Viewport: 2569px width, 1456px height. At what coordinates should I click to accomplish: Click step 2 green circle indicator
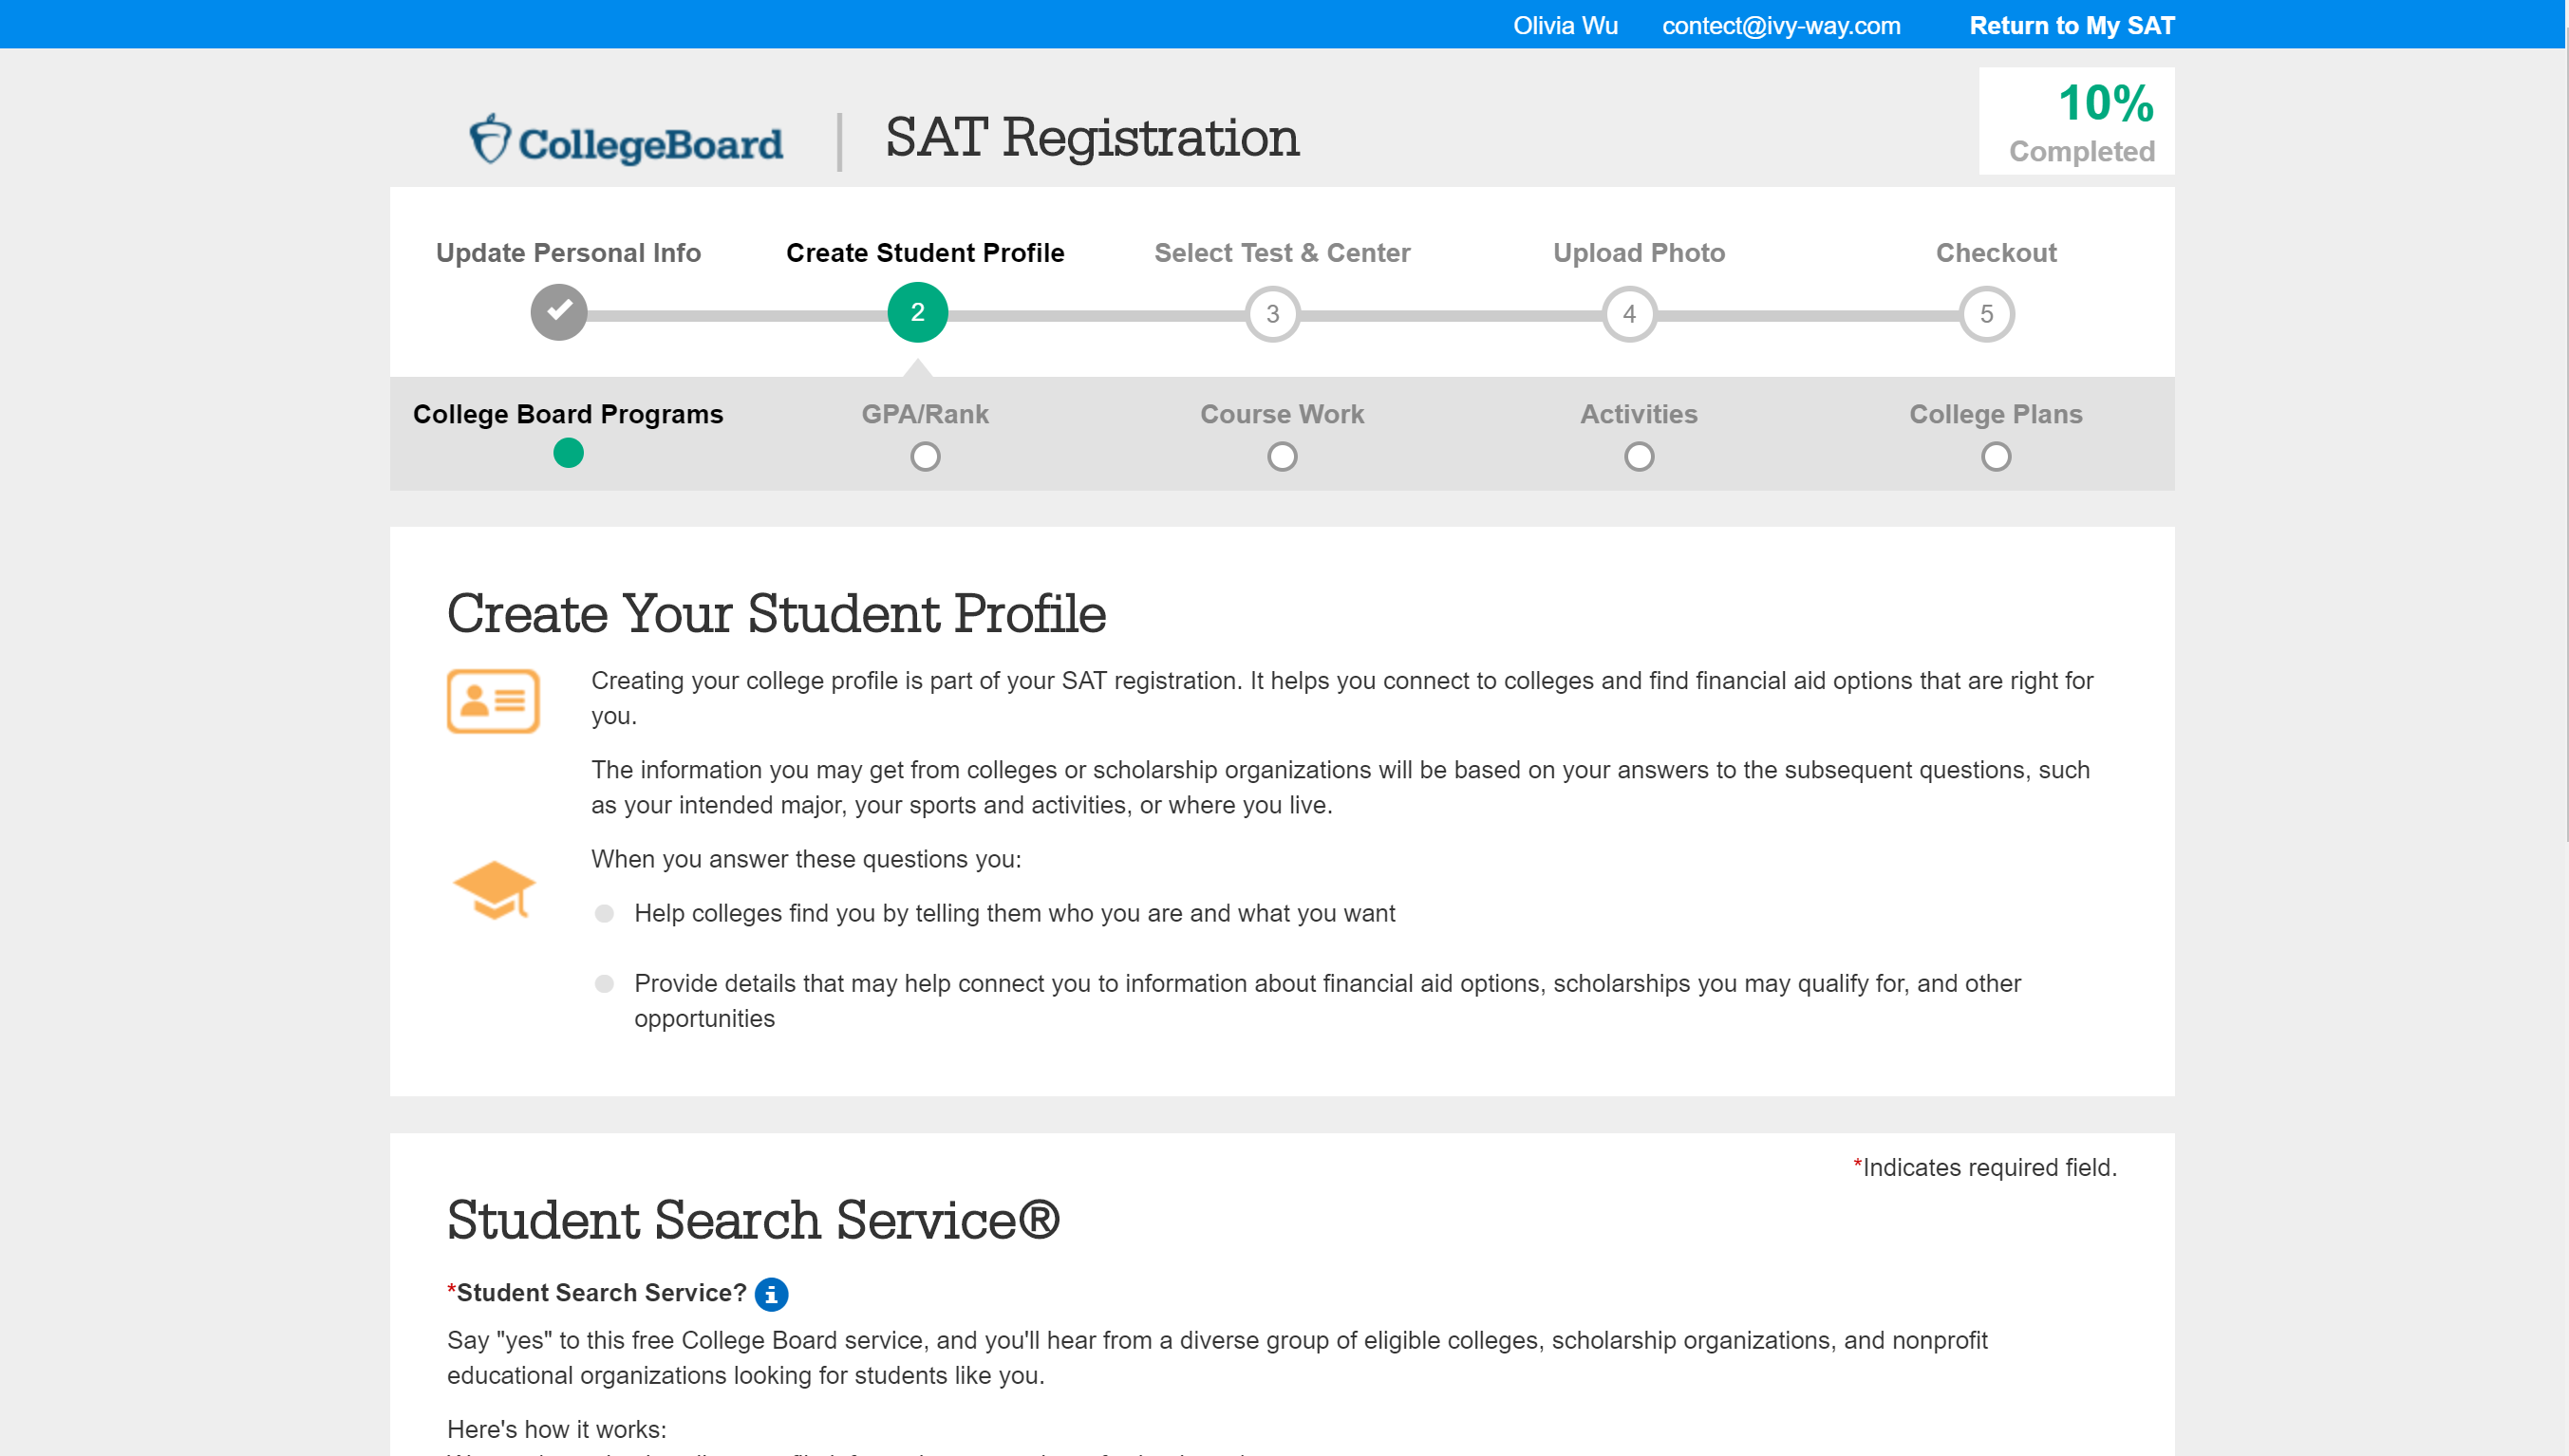(917, 313)
